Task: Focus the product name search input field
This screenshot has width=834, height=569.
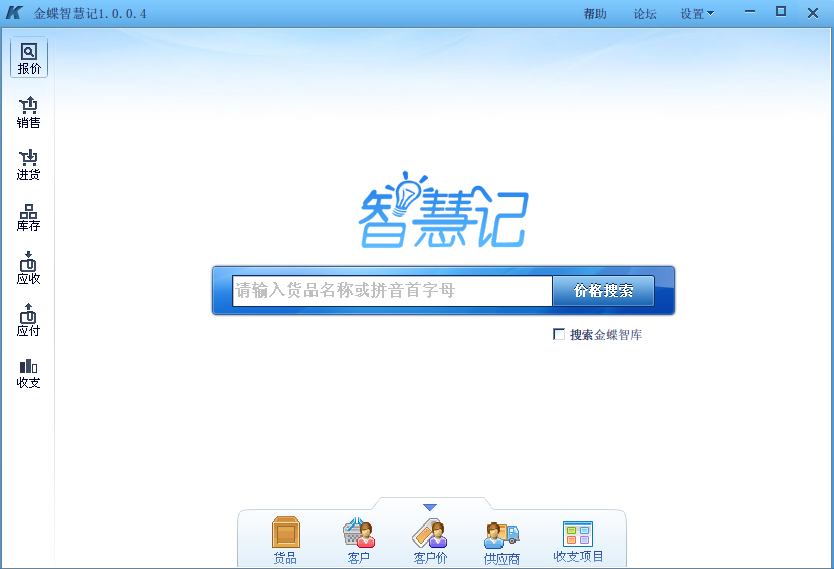Action: tap(392, 290)
